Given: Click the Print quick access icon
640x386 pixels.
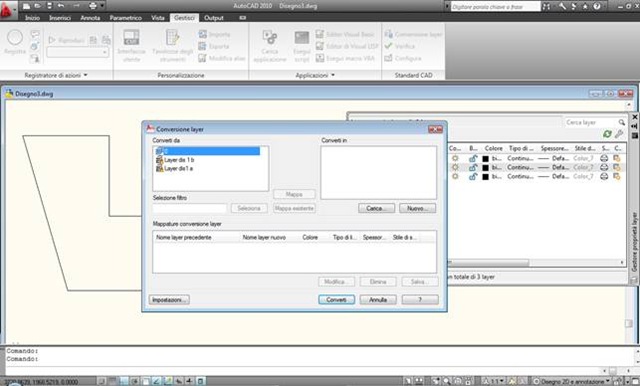Looking at the screenshot, I should pyautogui.click(x=93, y=6).
